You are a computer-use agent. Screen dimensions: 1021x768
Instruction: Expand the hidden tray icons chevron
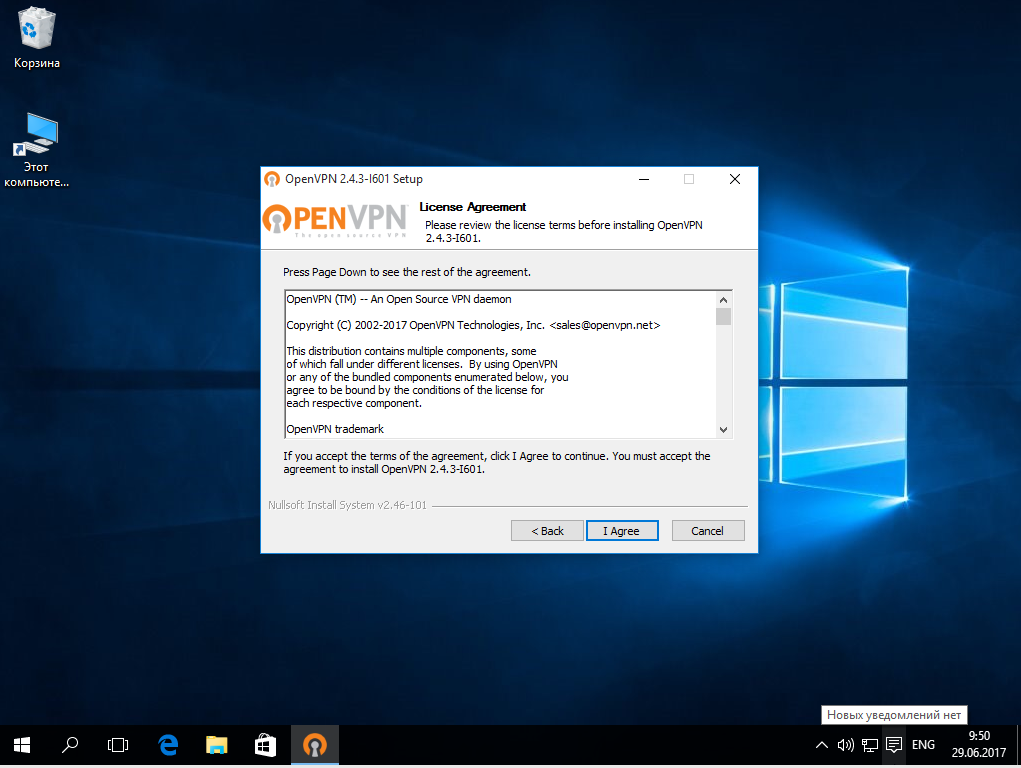pos(822,745)
